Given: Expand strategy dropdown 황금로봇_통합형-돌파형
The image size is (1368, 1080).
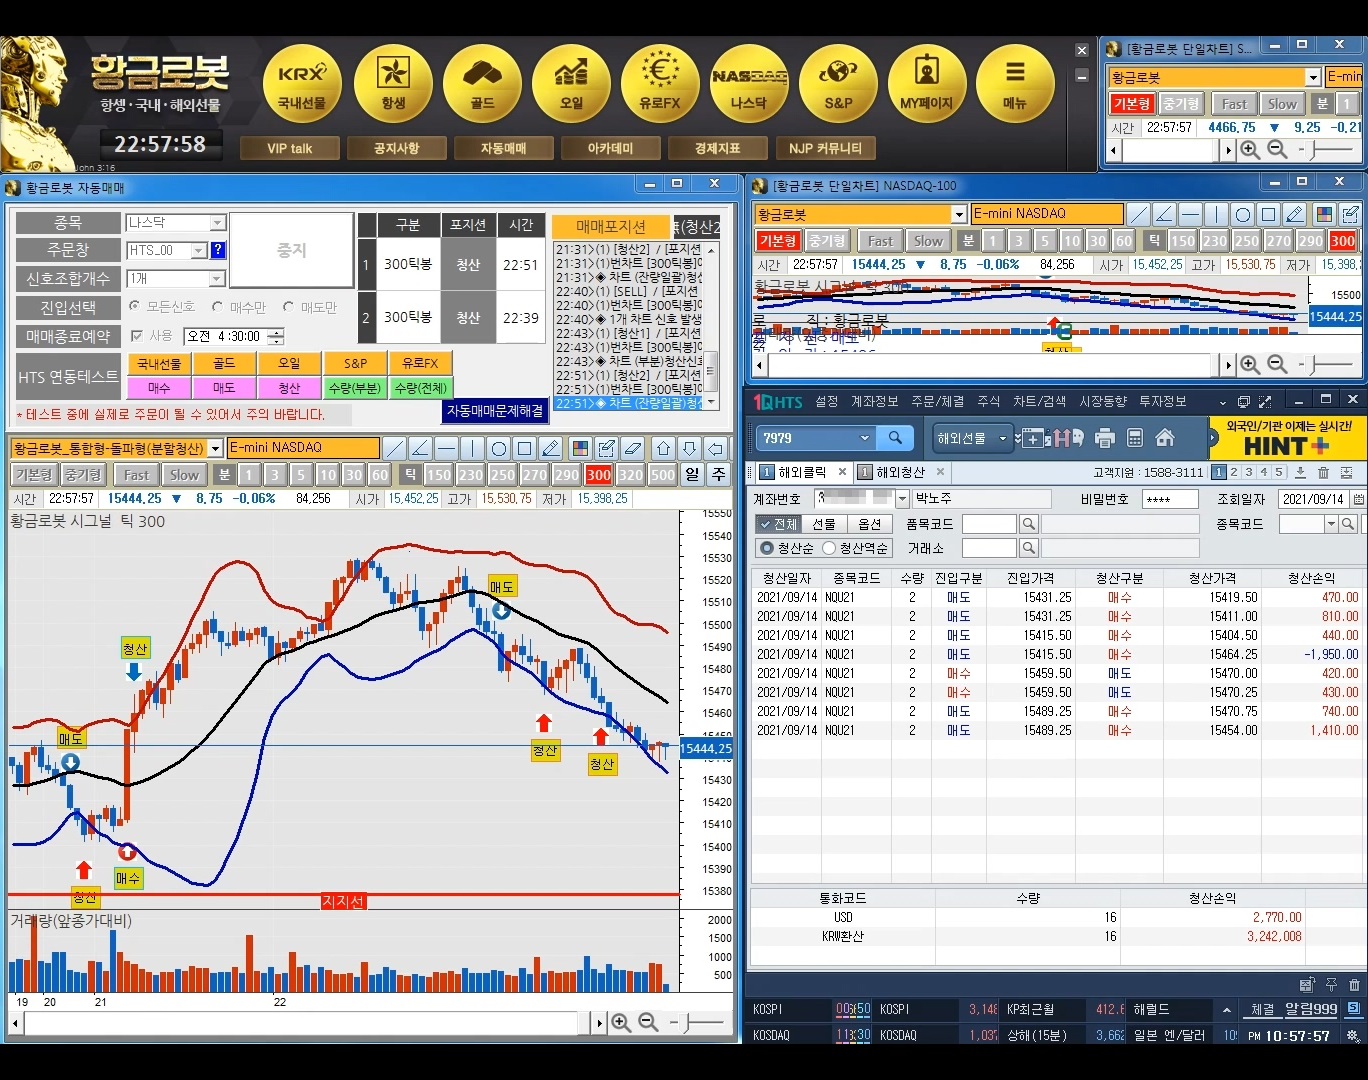Looking at the screenshot, I should point(216,448).
